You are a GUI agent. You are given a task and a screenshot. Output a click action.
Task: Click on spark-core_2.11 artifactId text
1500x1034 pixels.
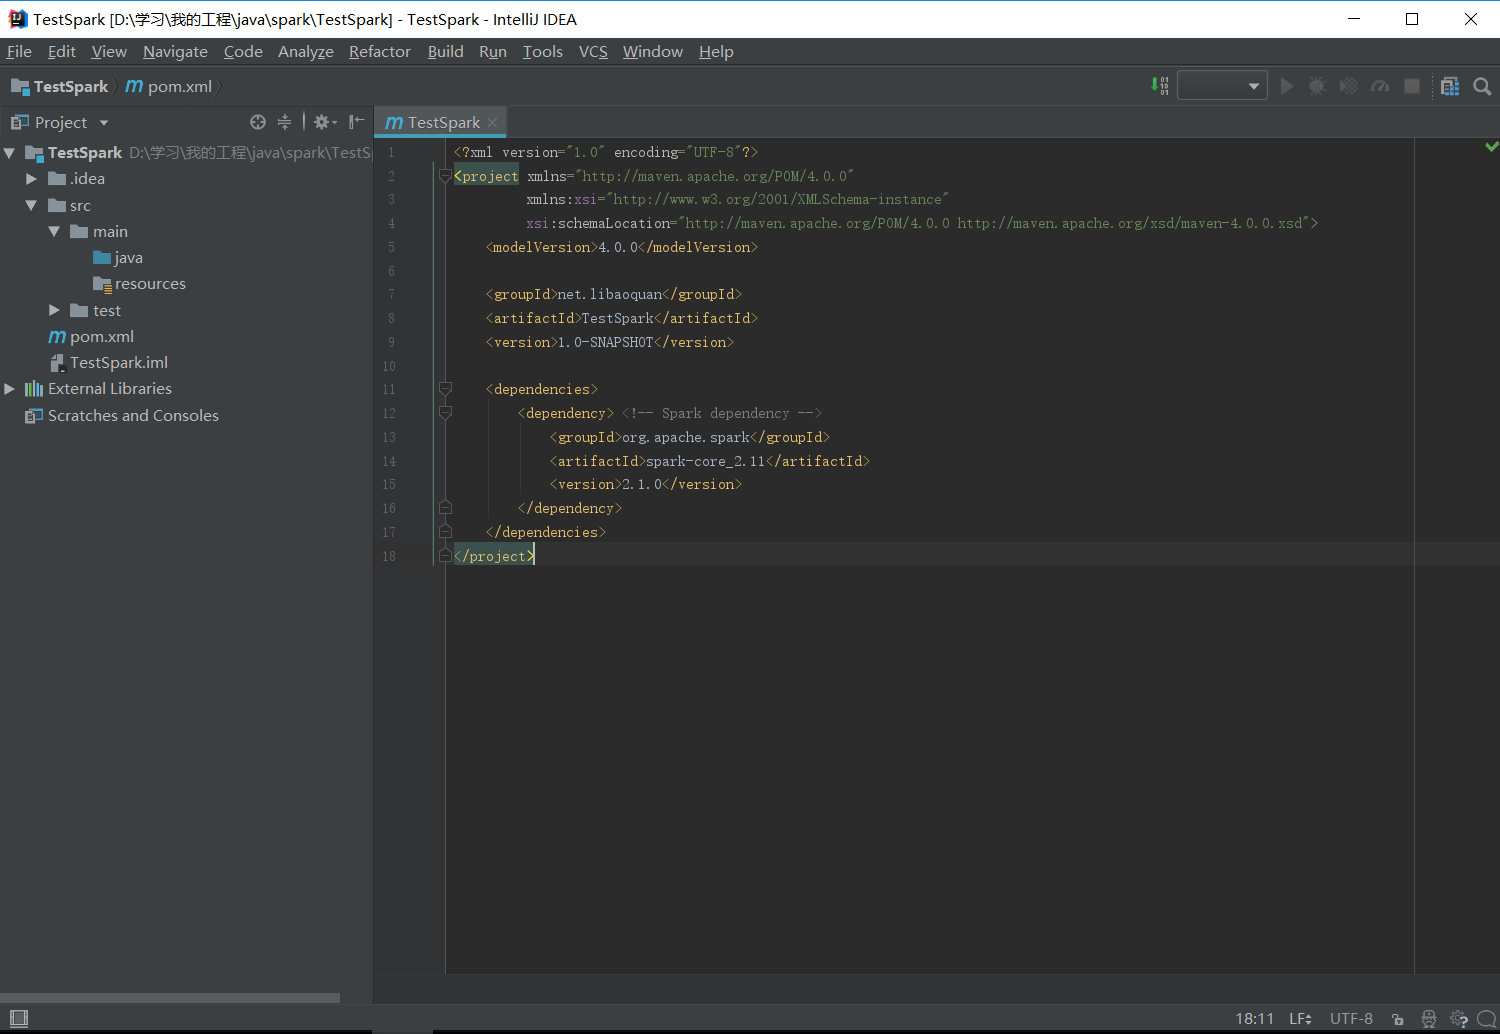point(706,461)
